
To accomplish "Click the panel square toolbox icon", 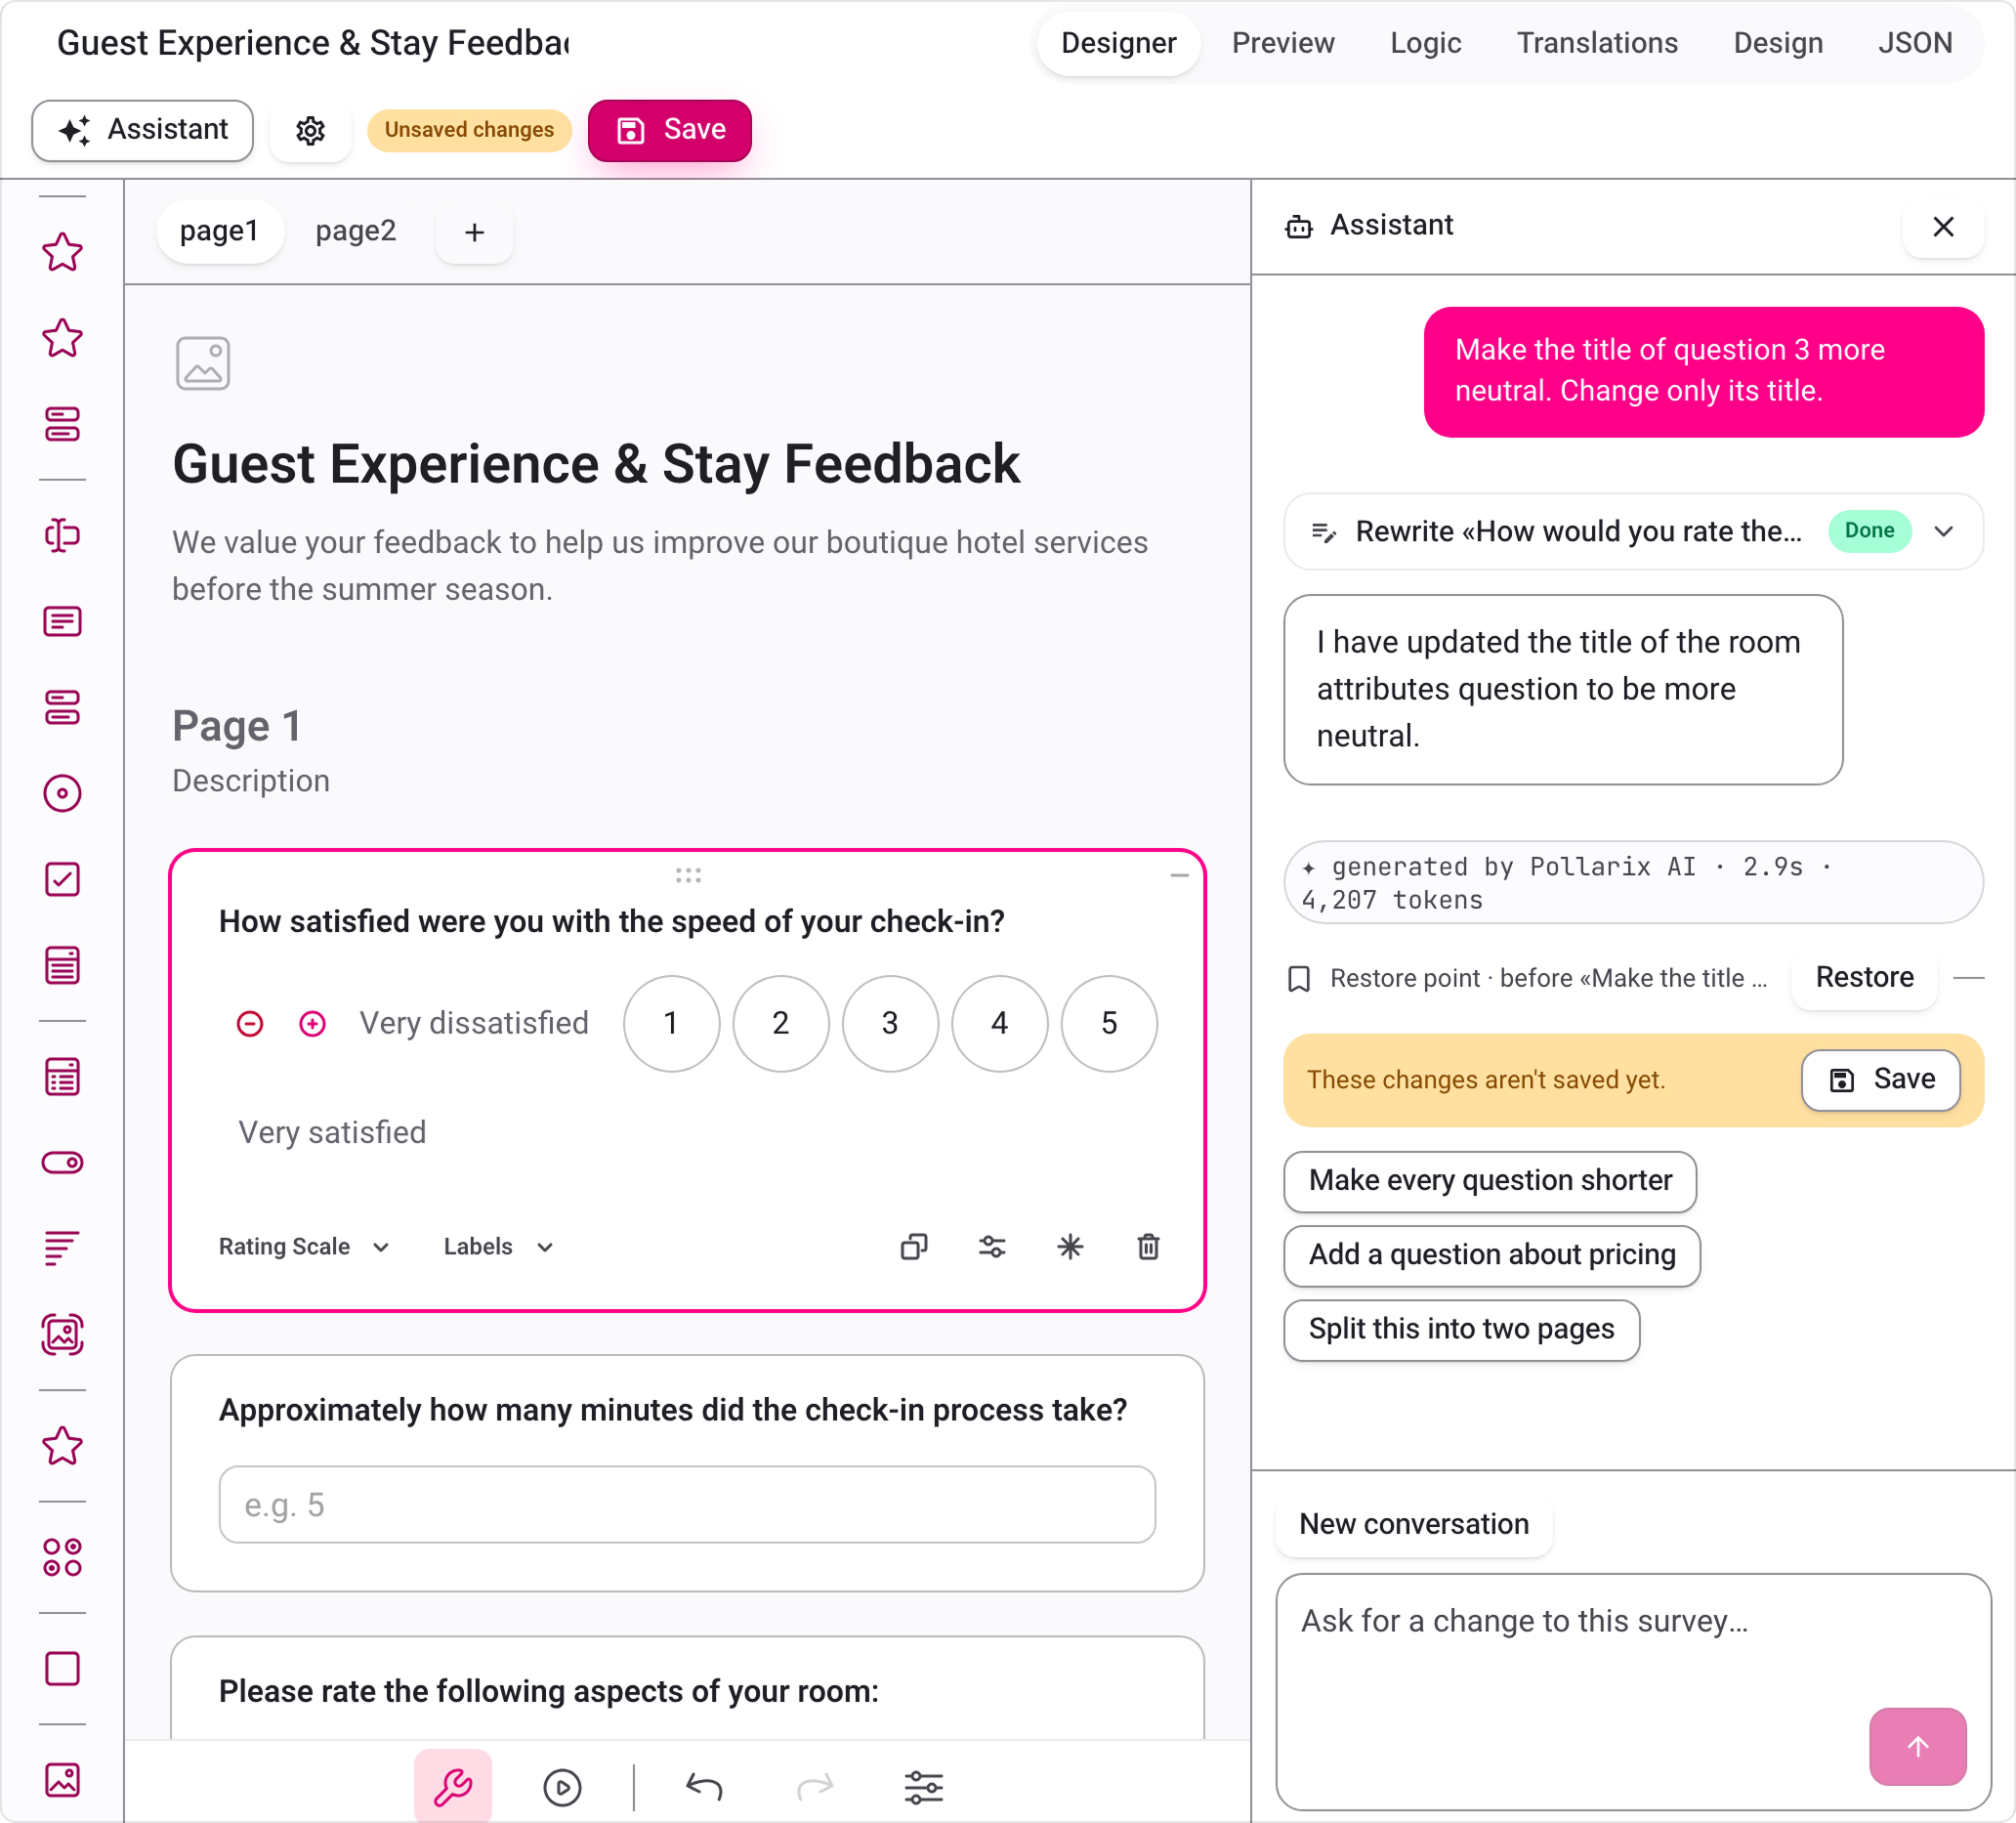I will pos(62,1668).
